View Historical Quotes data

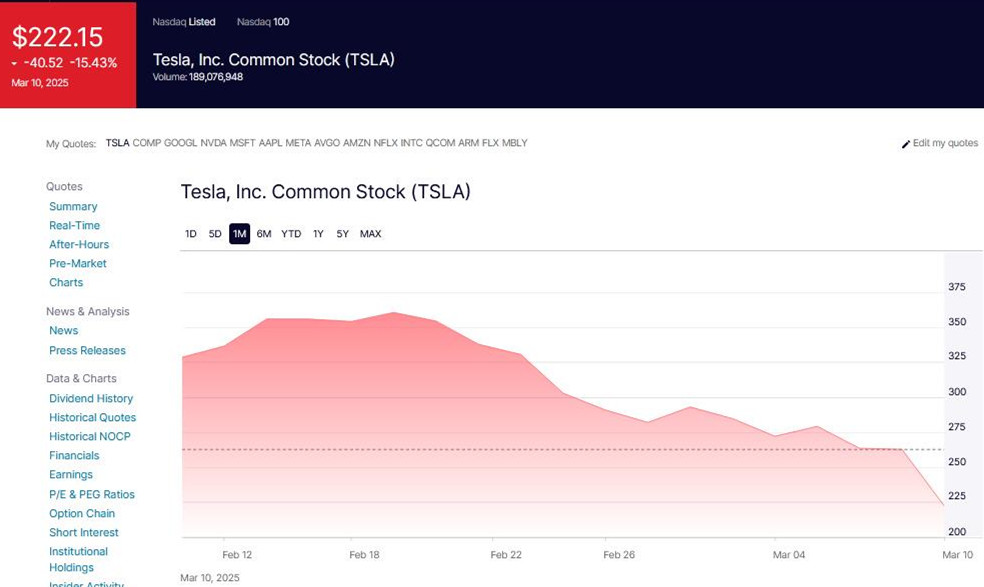coord(92,418)
